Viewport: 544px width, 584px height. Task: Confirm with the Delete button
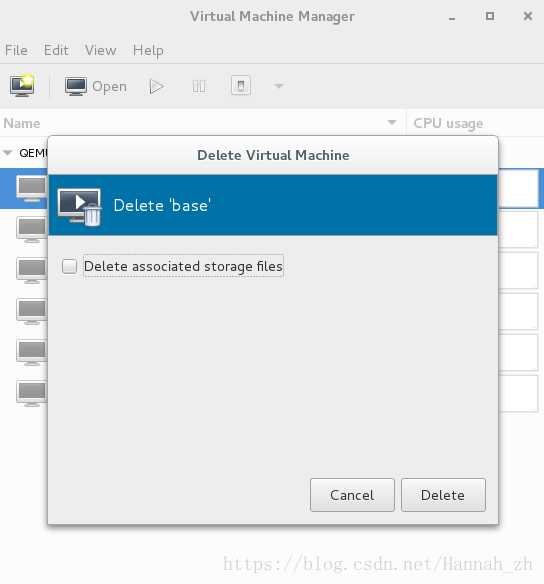click(443, 495)
